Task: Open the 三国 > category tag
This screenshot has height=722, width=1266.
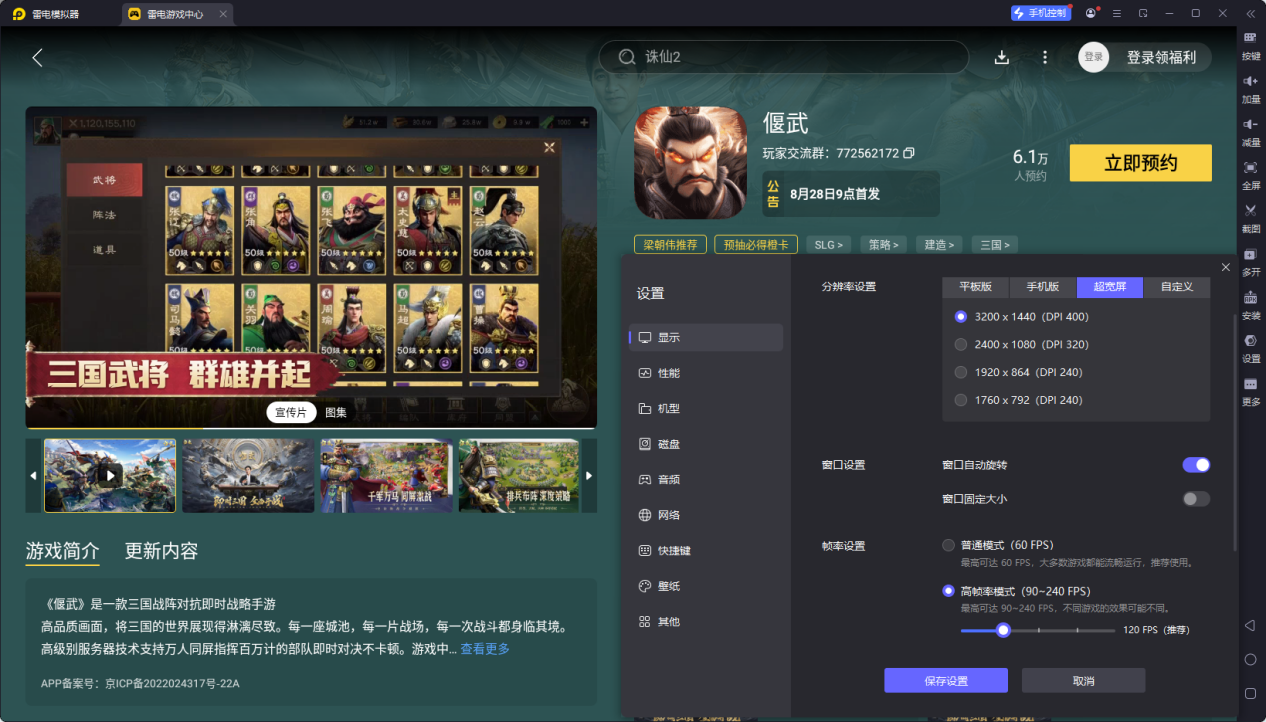Action: click(x=994, y=244)
